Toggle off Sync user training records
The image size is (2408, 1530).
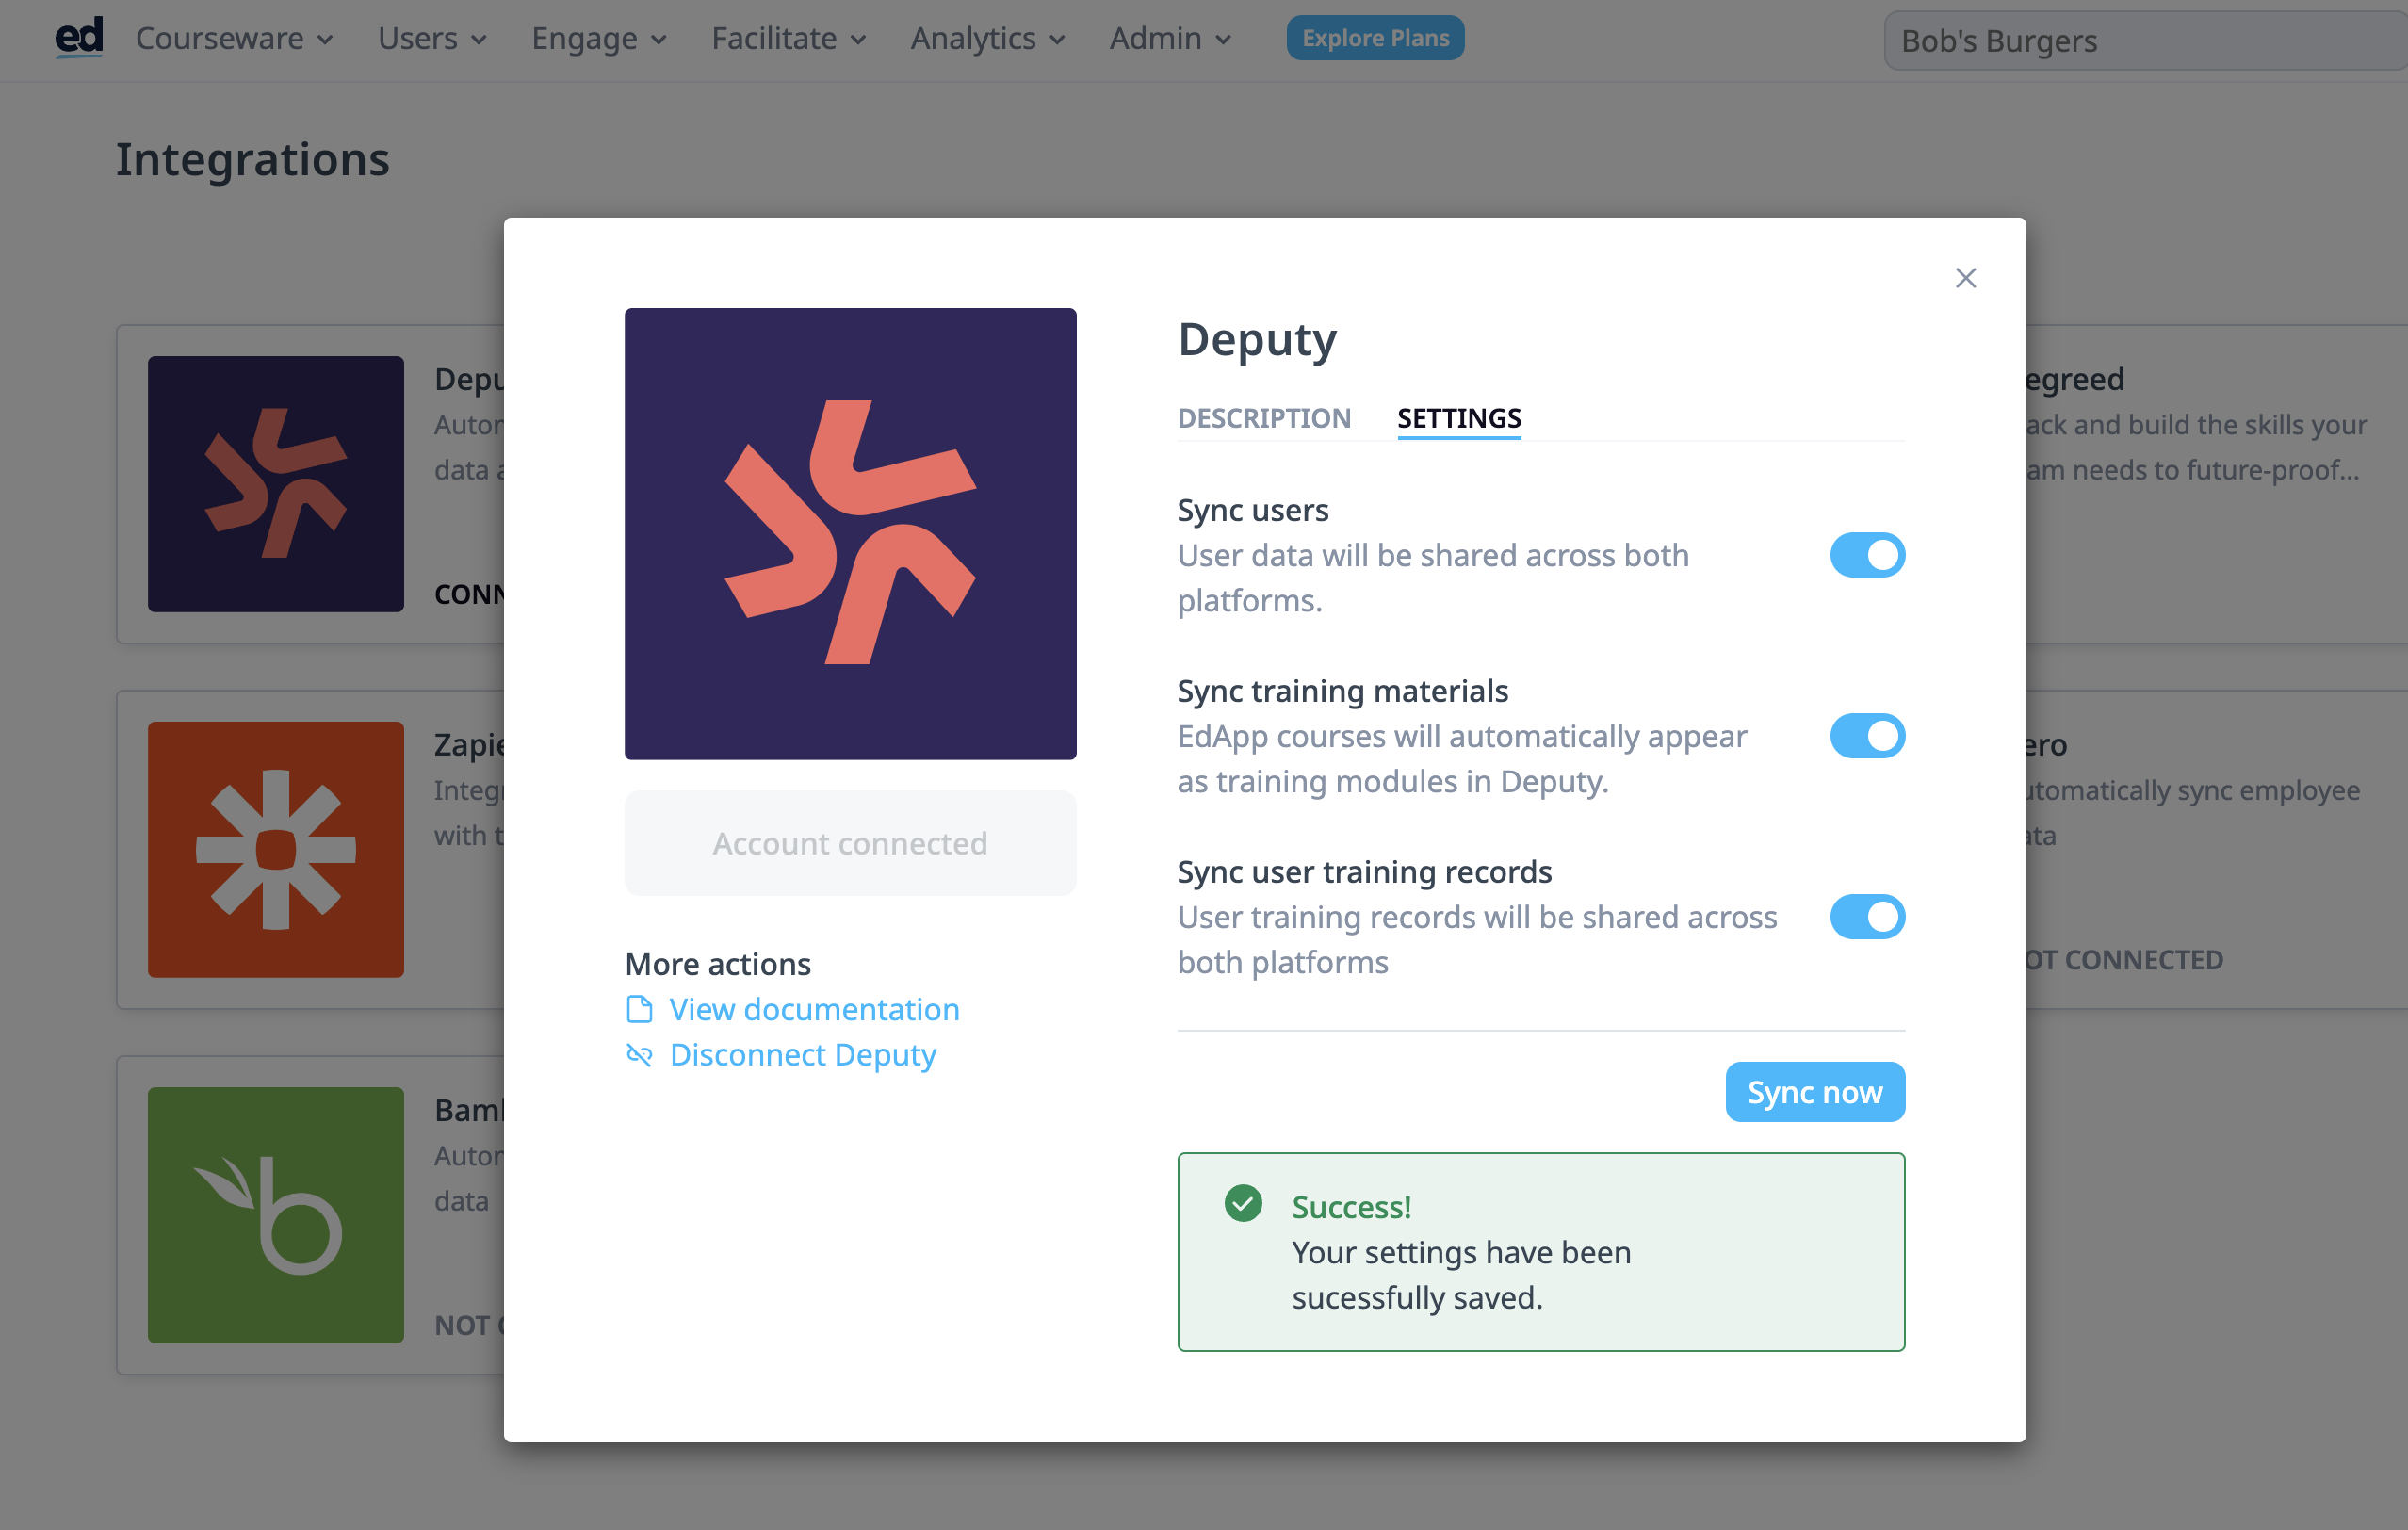coord(1867,917)
